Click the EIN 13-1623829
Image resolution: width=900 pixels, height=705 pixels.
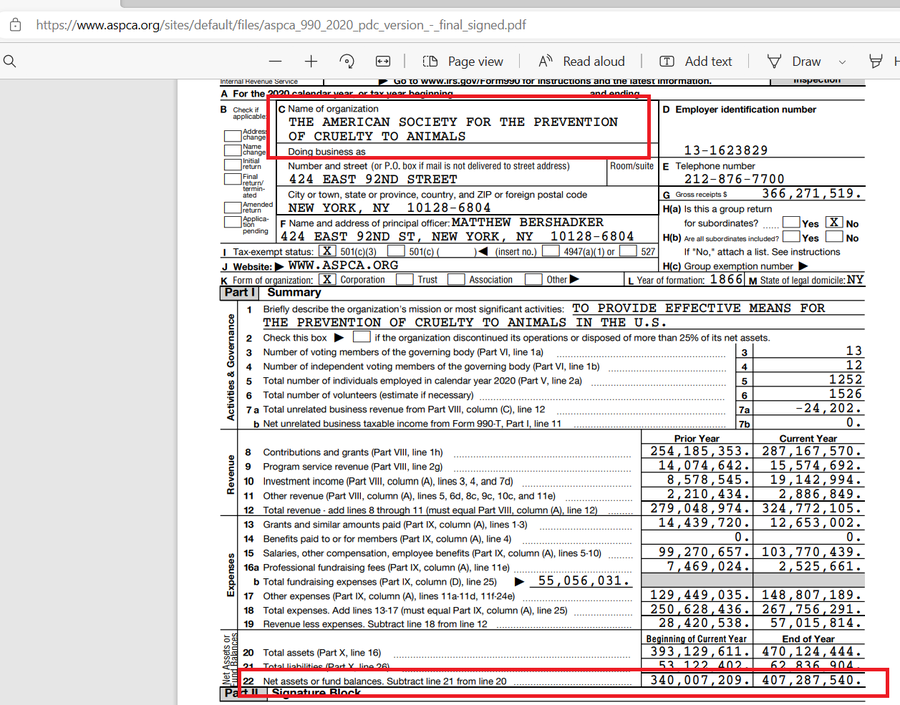tap(726, 150)
